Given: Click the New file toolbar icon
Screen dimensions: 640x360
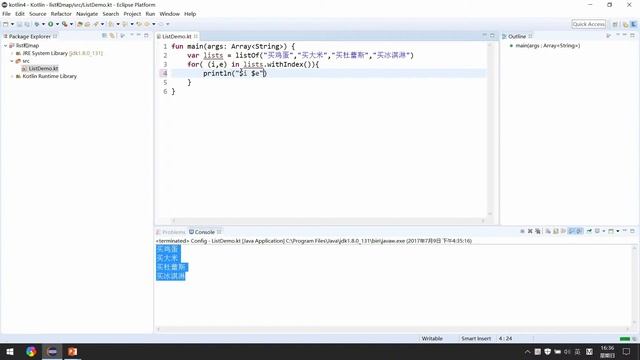Looking at the screenshot, I should pyautogui.click(x=5, y=24).
